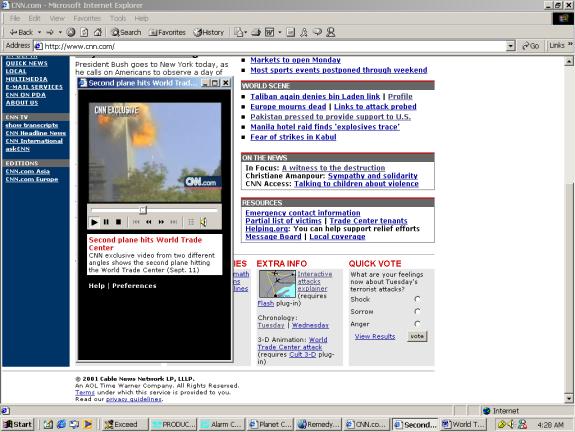Open the History pane from the toolbar
The height and width of the screenshot is (432, 575).
[209, 32]
